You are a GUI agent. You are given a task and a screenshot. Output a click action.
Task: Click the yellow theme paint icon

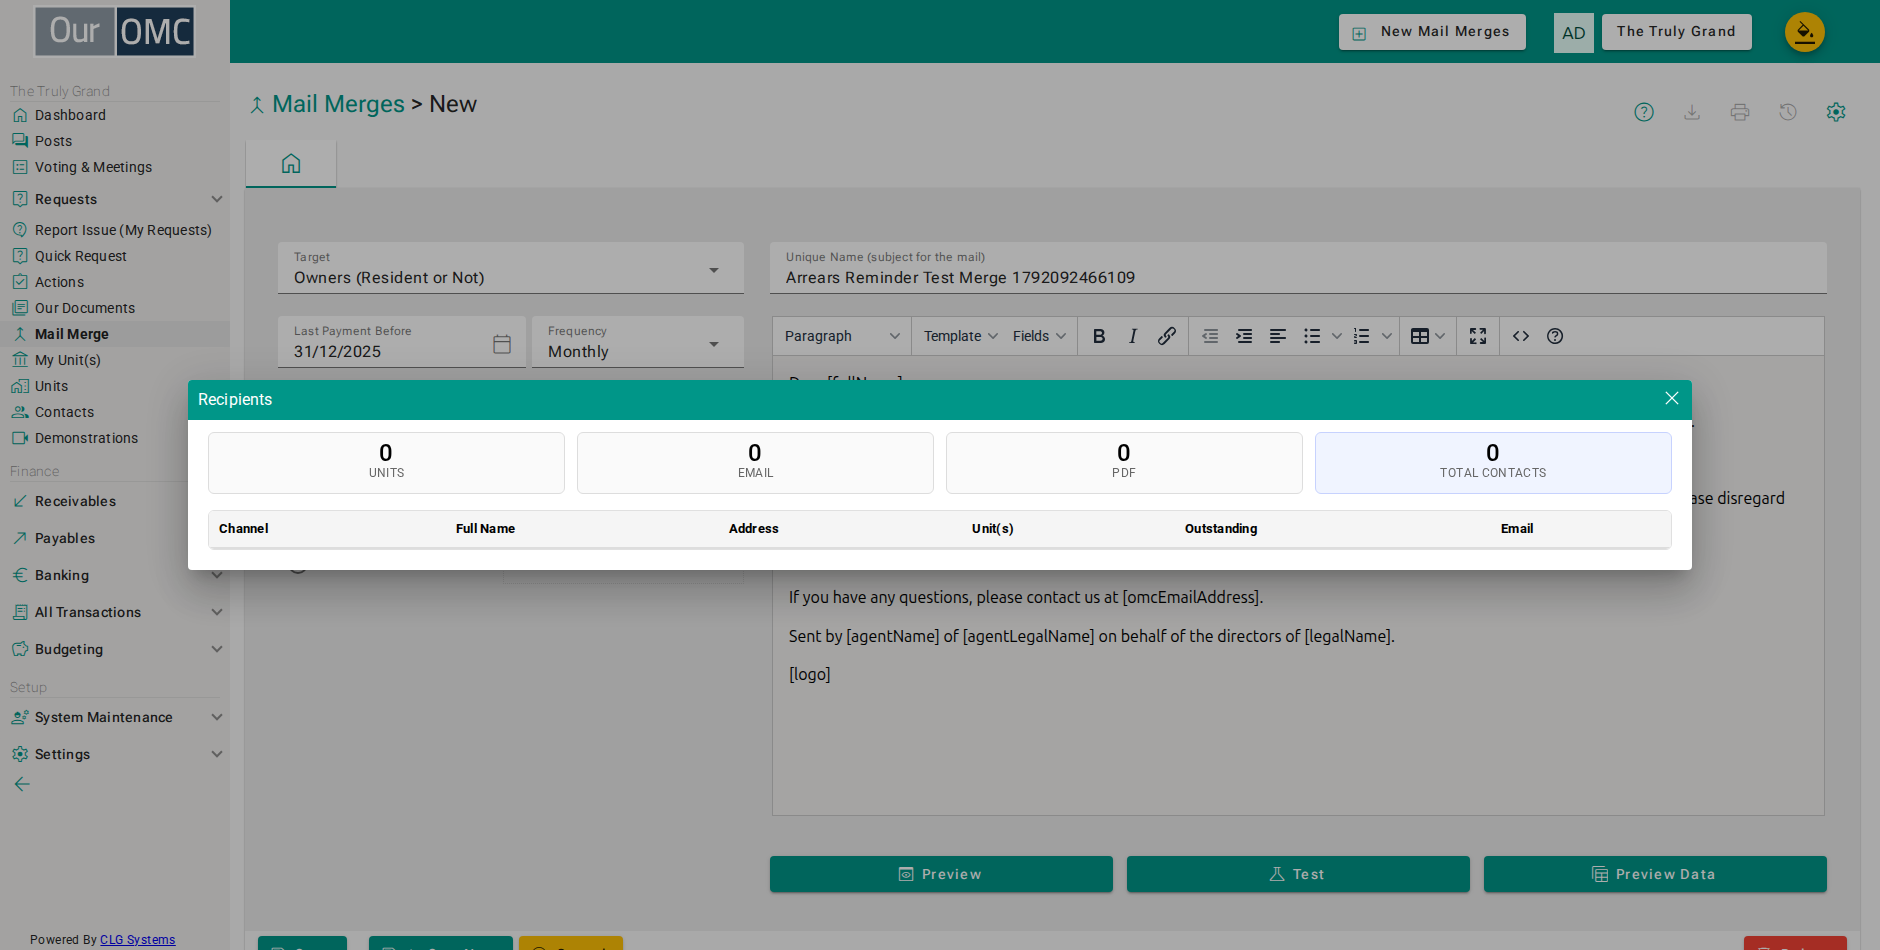coord(1805,32)
